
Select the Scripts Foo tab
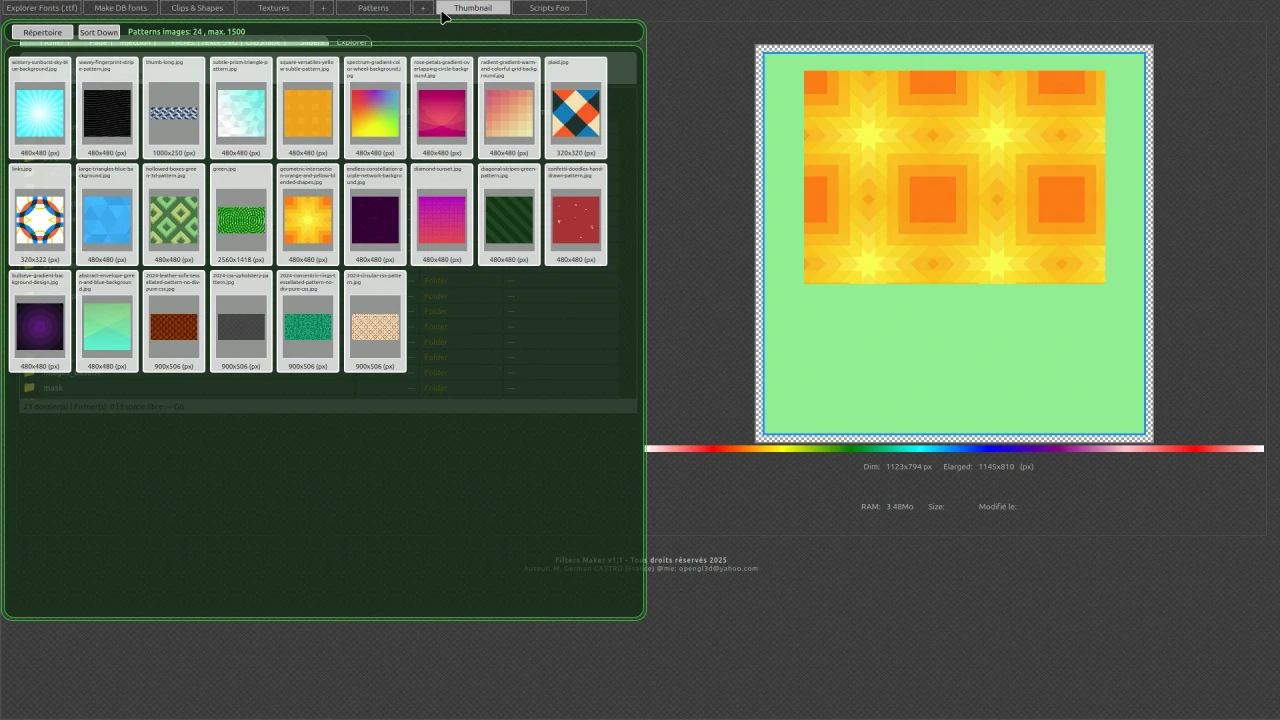548,8
